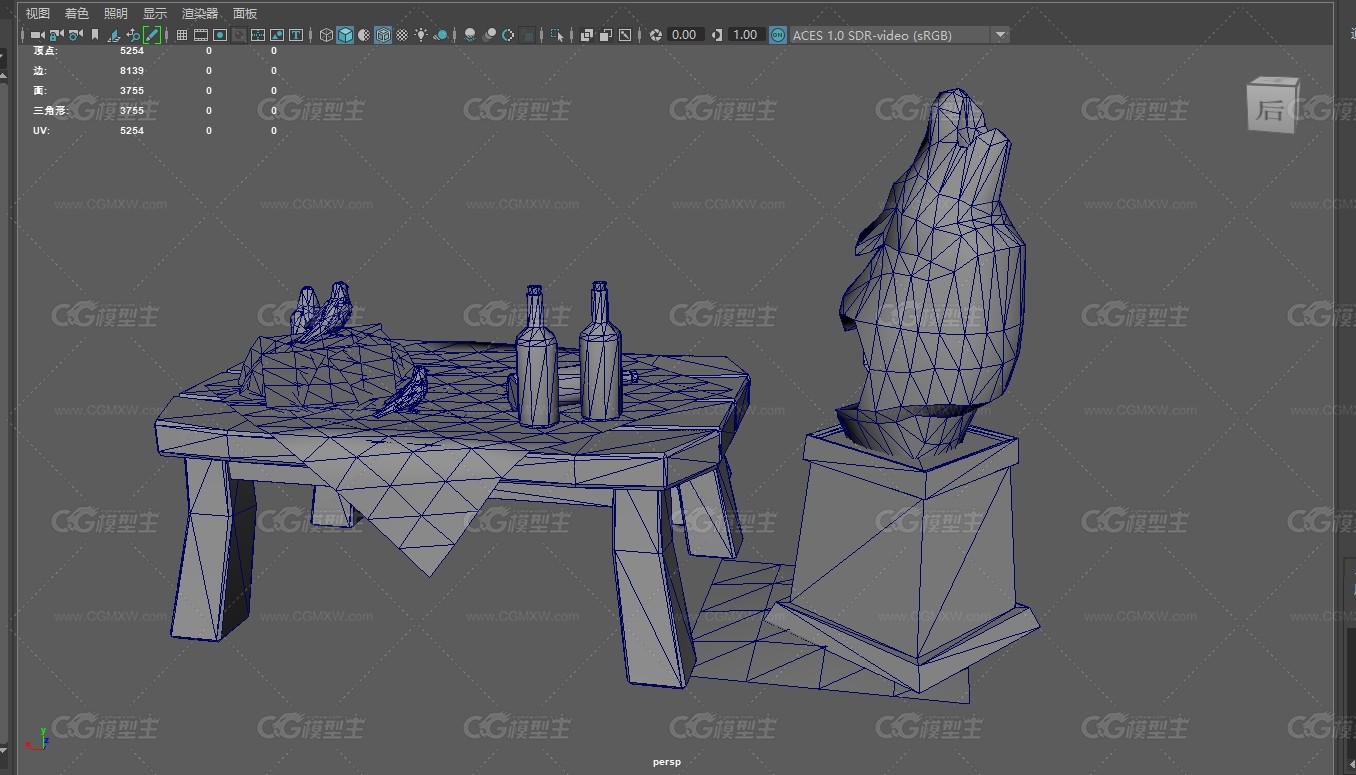Image resolution: width=1356 pixels, height=775 pixels.
Task: Toggle the Safe Title display
Action: point(296,35)
